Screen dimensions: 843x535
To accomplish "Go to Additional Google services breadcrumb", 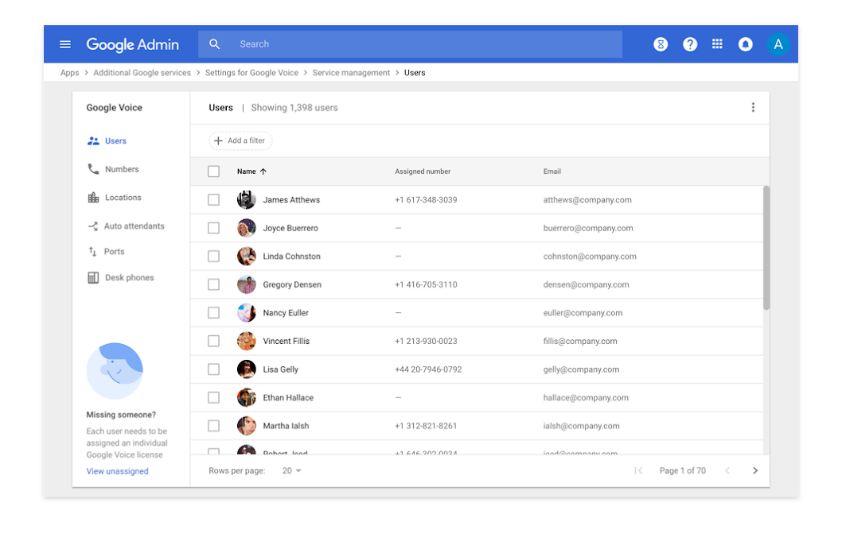I will (x=142, y=73).
